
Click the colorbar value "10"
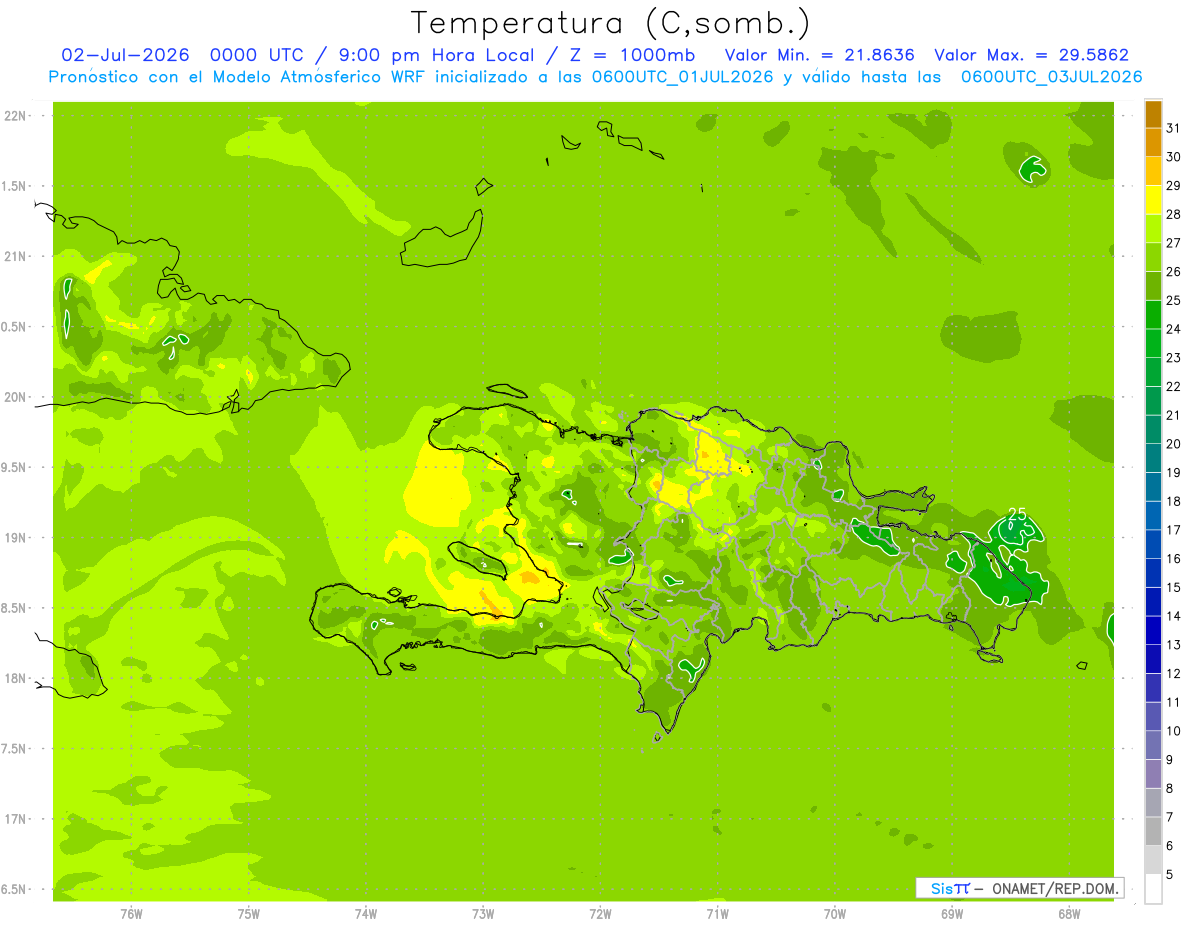tap(1173, 731)
